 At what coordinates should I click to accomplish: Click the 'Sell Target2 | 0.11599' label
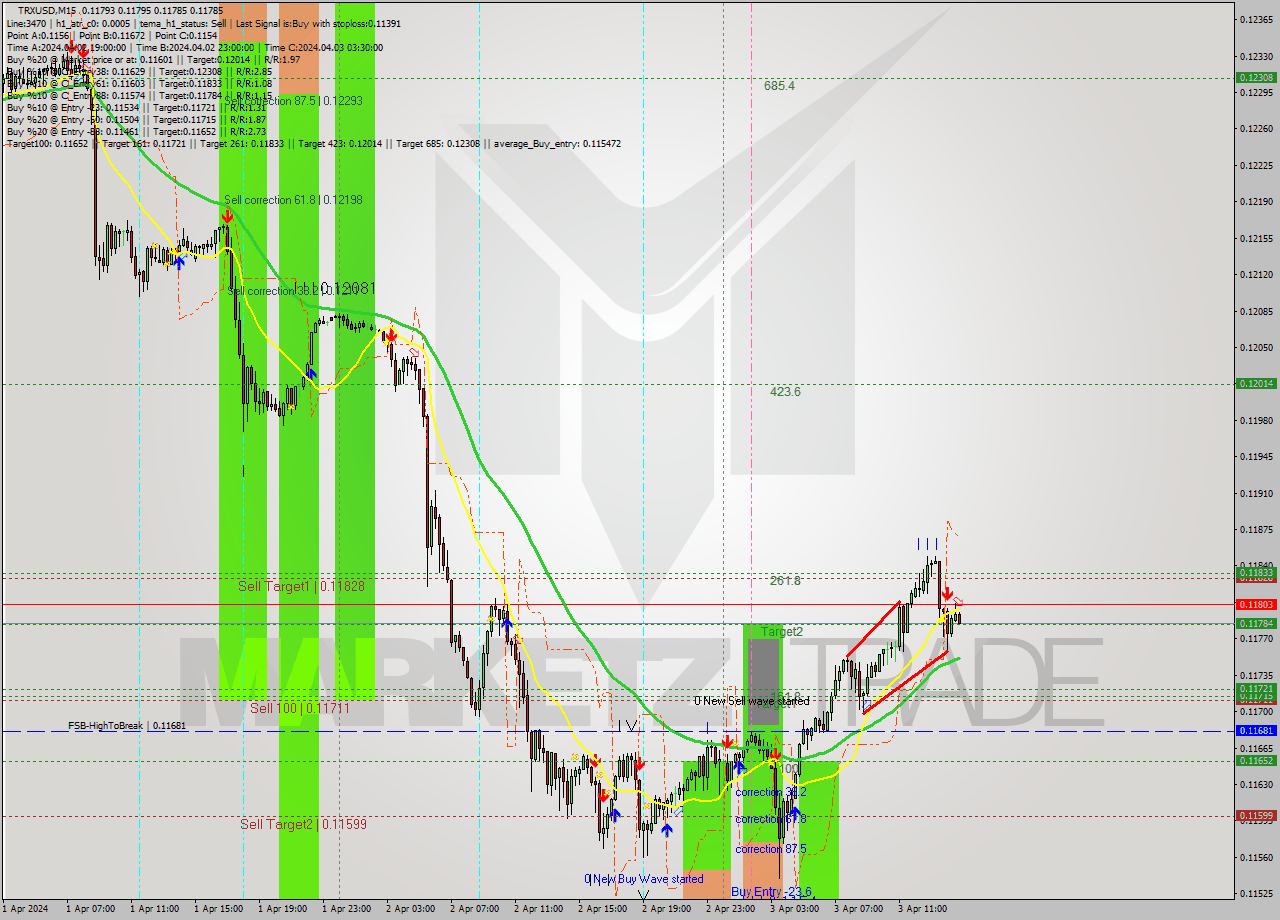[x=303, y=824]
